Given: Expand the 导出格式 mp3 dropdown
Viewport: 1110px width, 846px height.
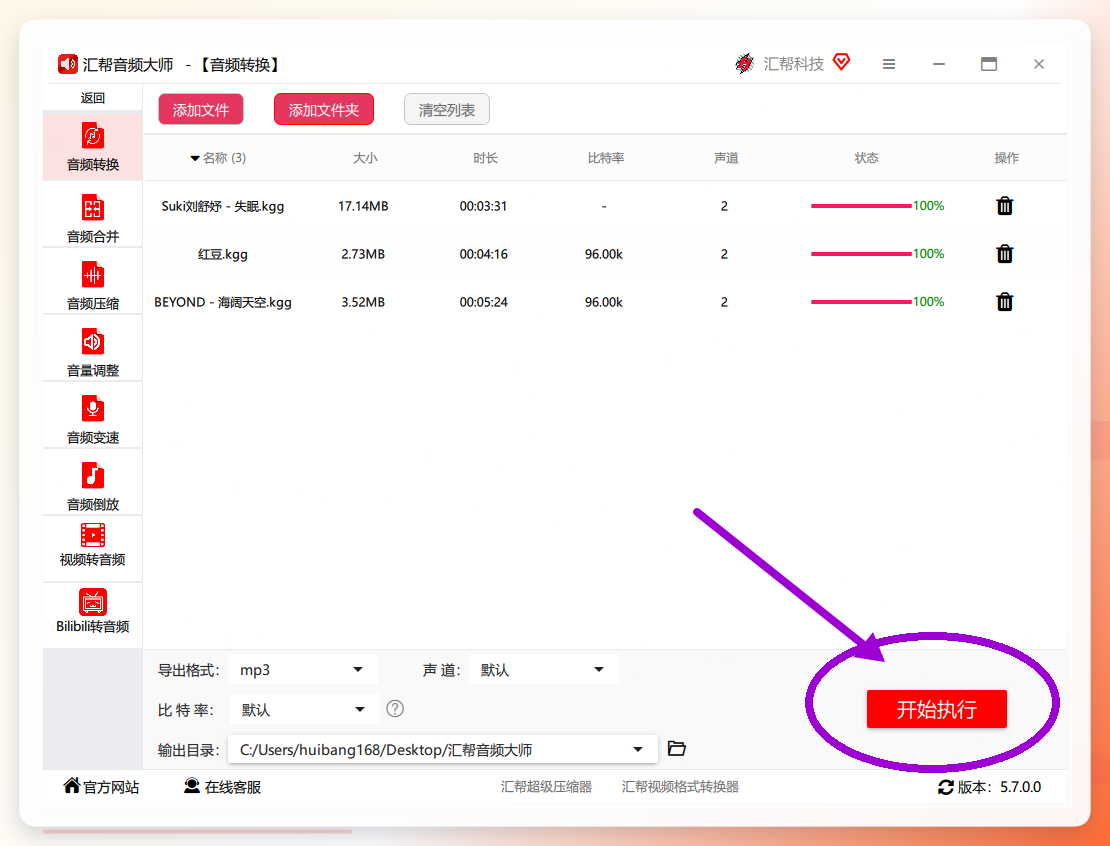Looking at the screenshot, I should [x=303, y=670].
